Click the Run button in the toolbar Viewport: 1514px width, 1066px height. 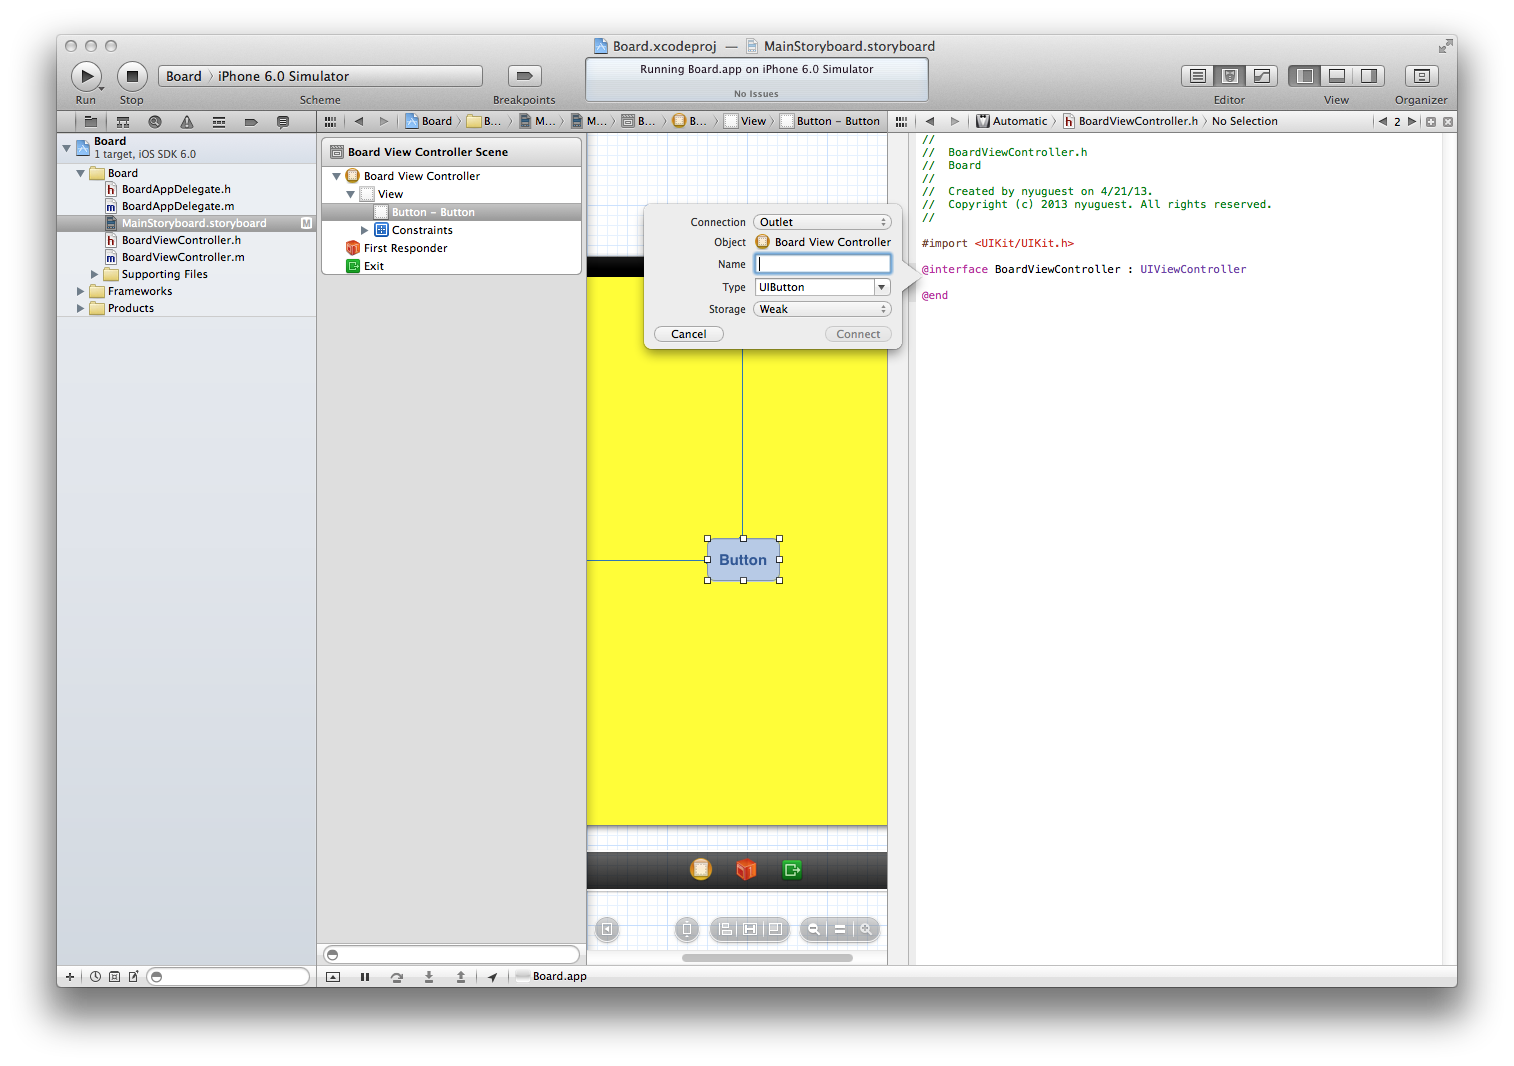(x=86, y=76)
